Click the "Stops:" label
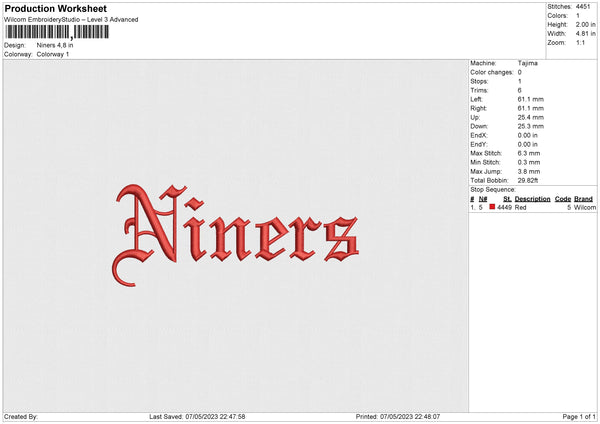 coord(479,81)
